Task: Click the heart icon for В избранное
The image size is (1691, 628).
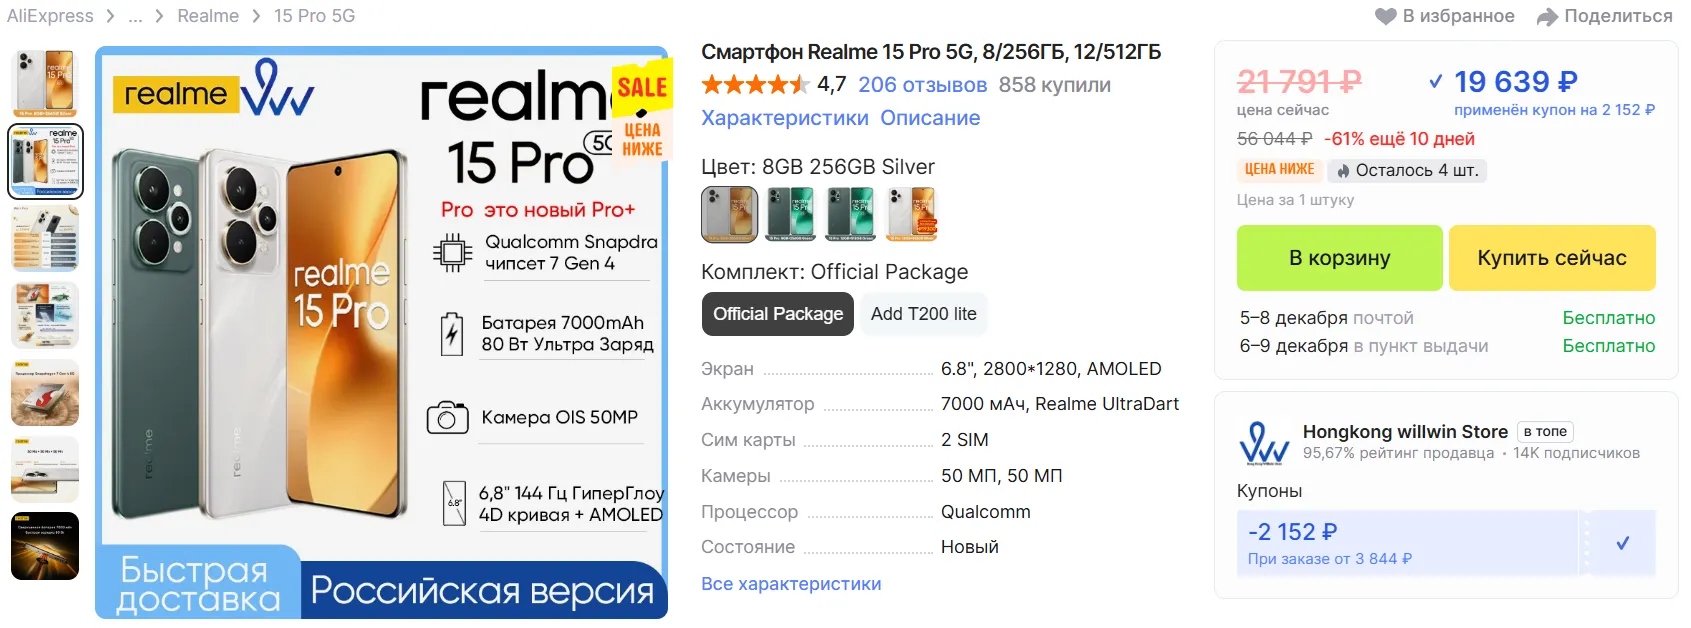Action: pyautogui.click(x=1385, y=16)
